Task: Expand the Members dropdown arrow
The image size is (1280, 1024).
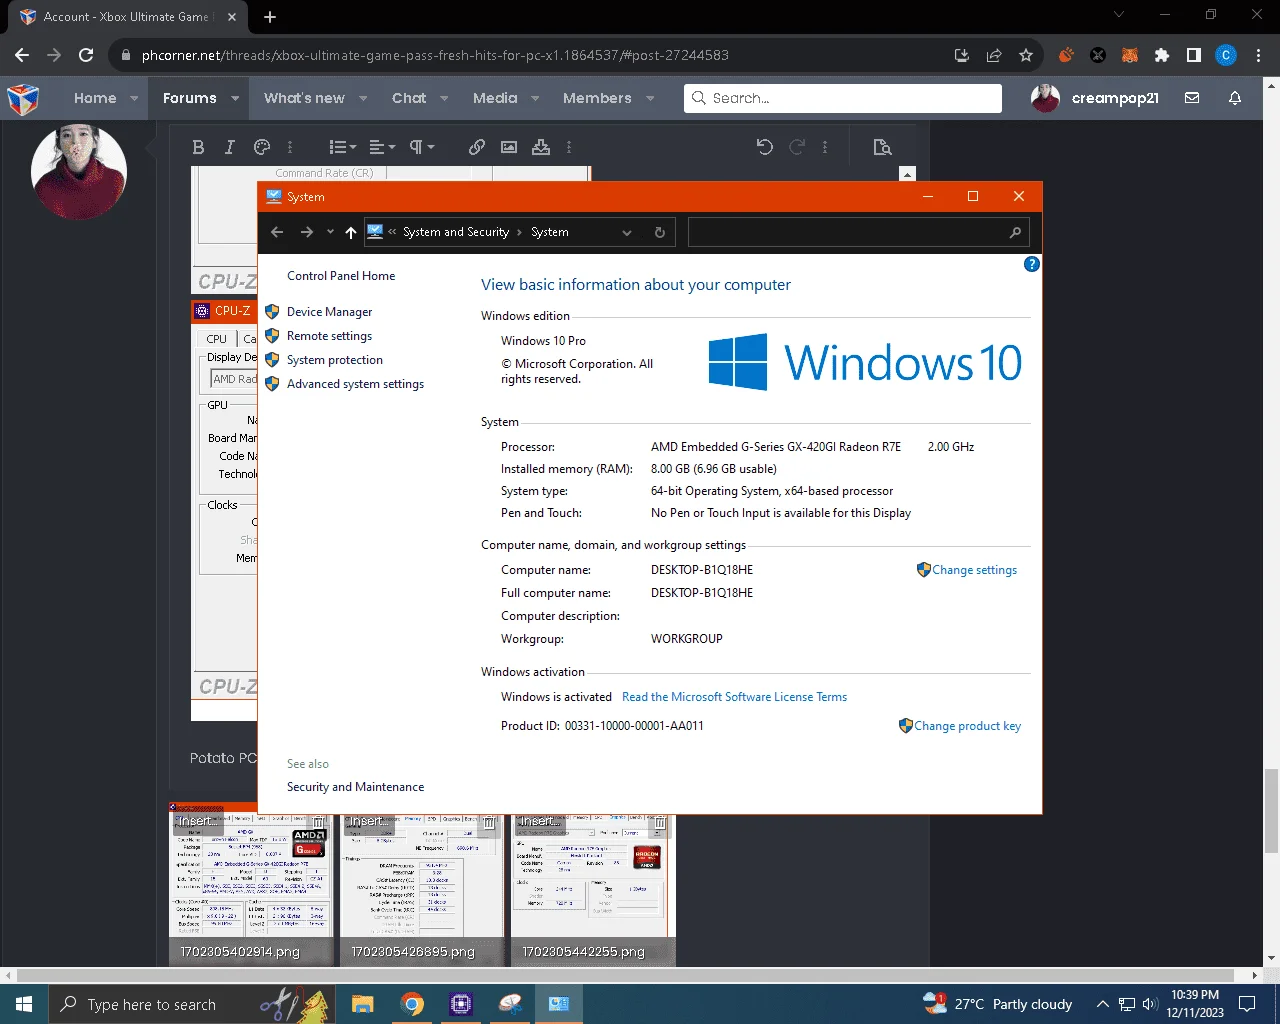Action: pyautogui.click(x=650, y=98)
